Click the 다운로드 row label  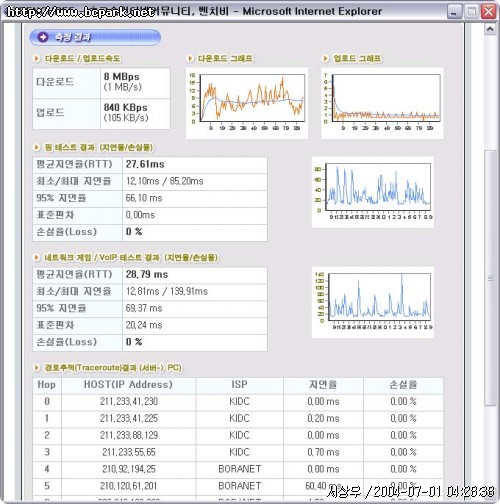(x=55, y=82)
